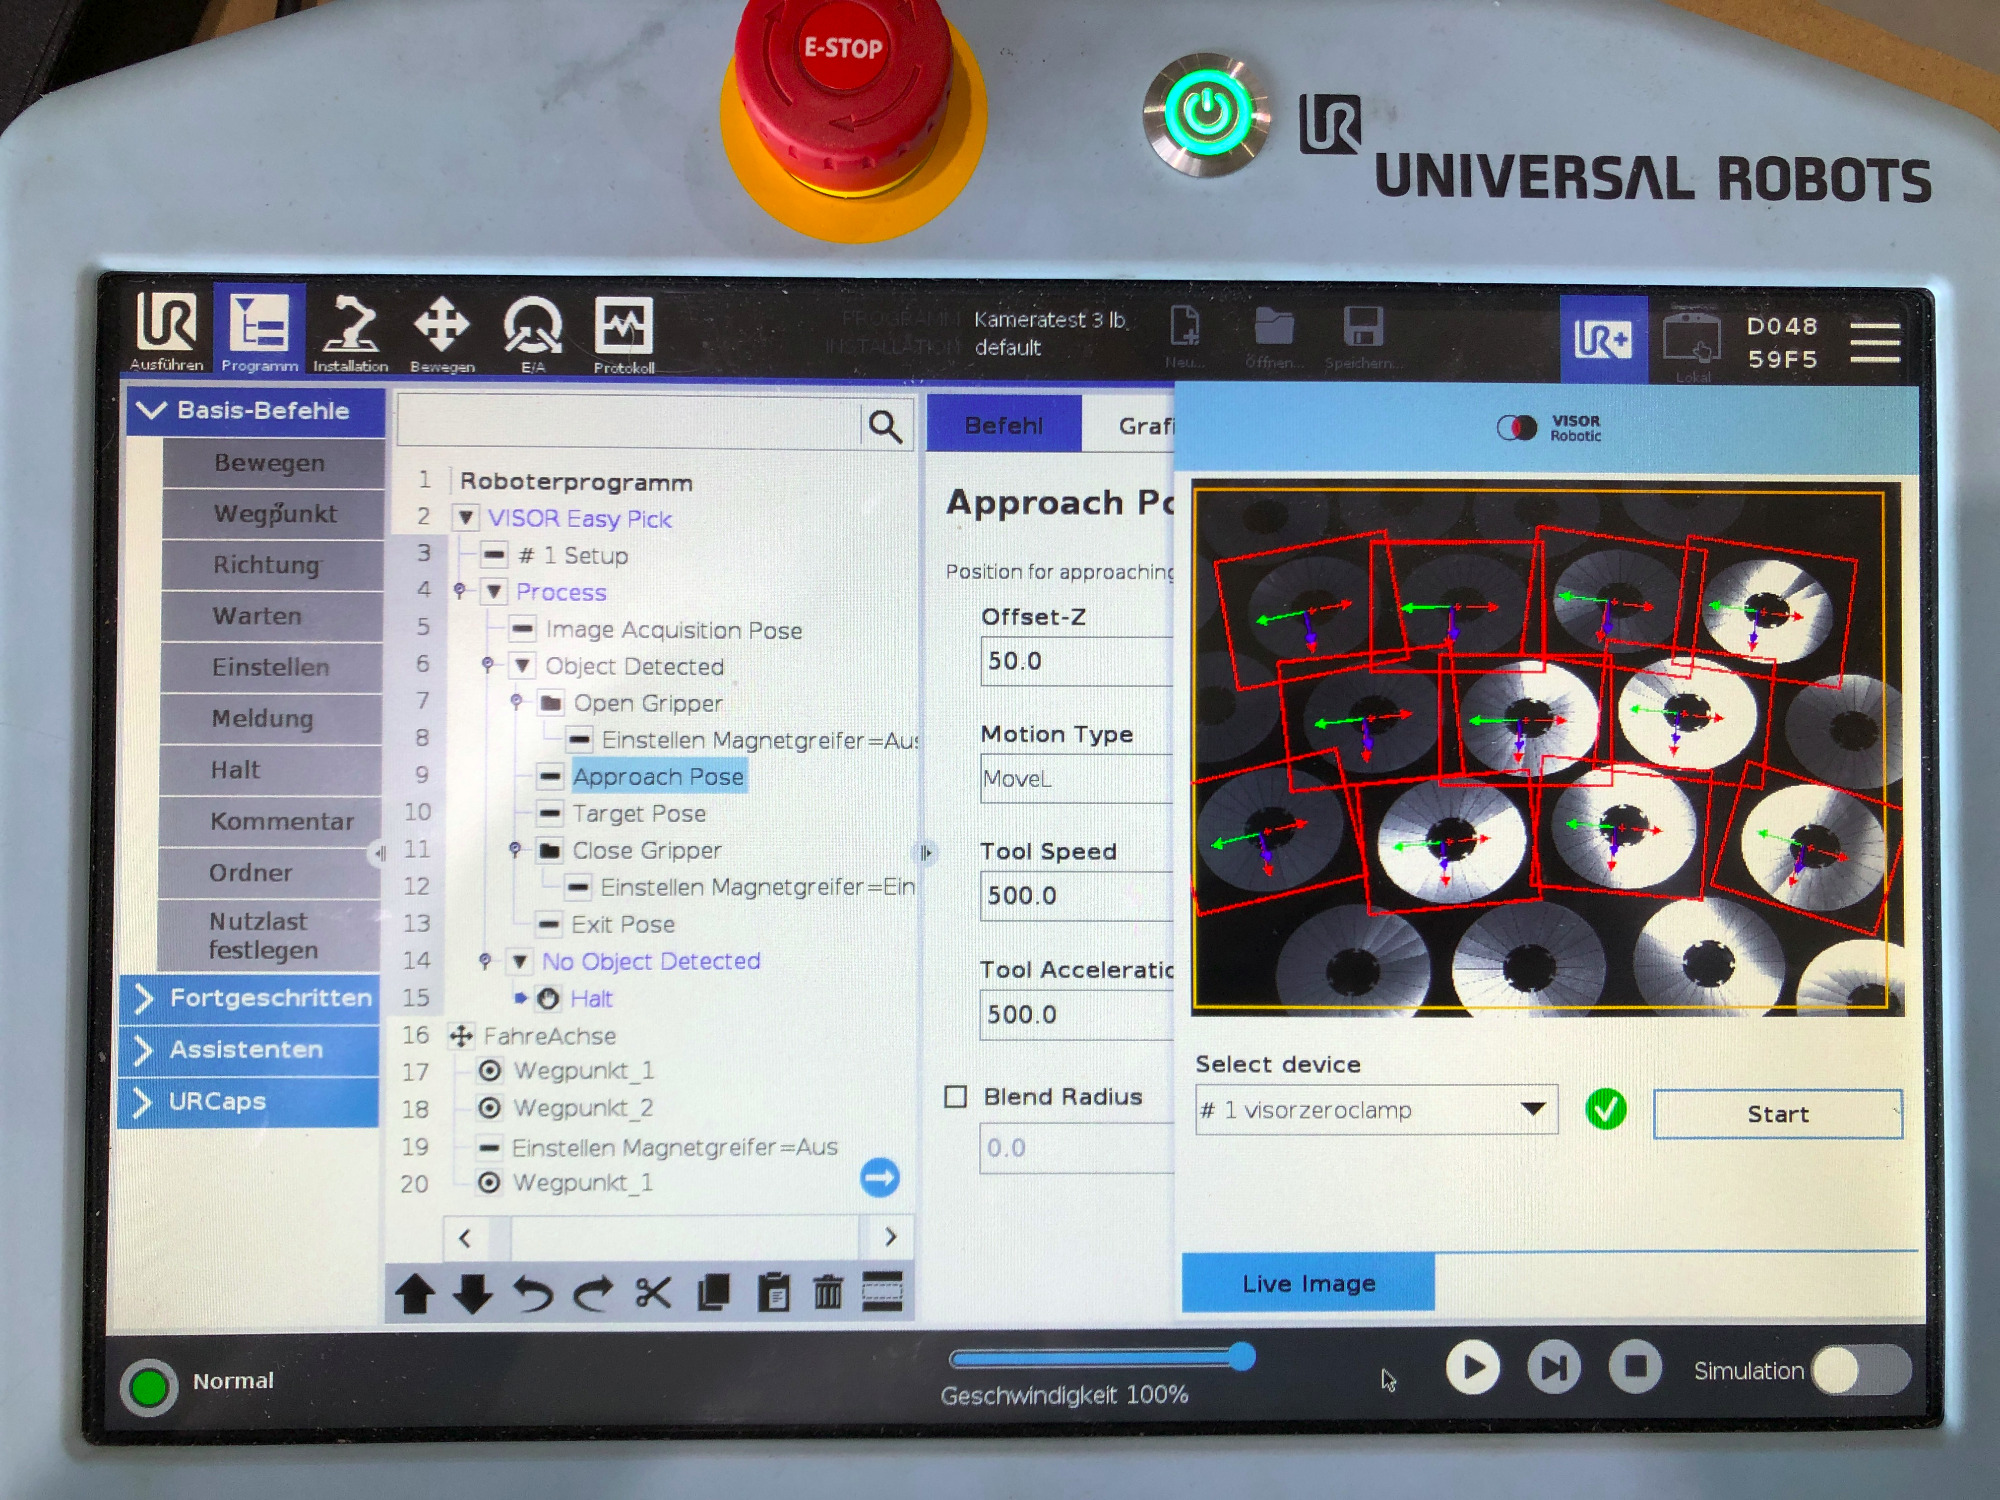Image resolution: width=2000 pixels, height=1500 pixels.
Task: Undo the last program edit
Action: (x=532, y=1294)
